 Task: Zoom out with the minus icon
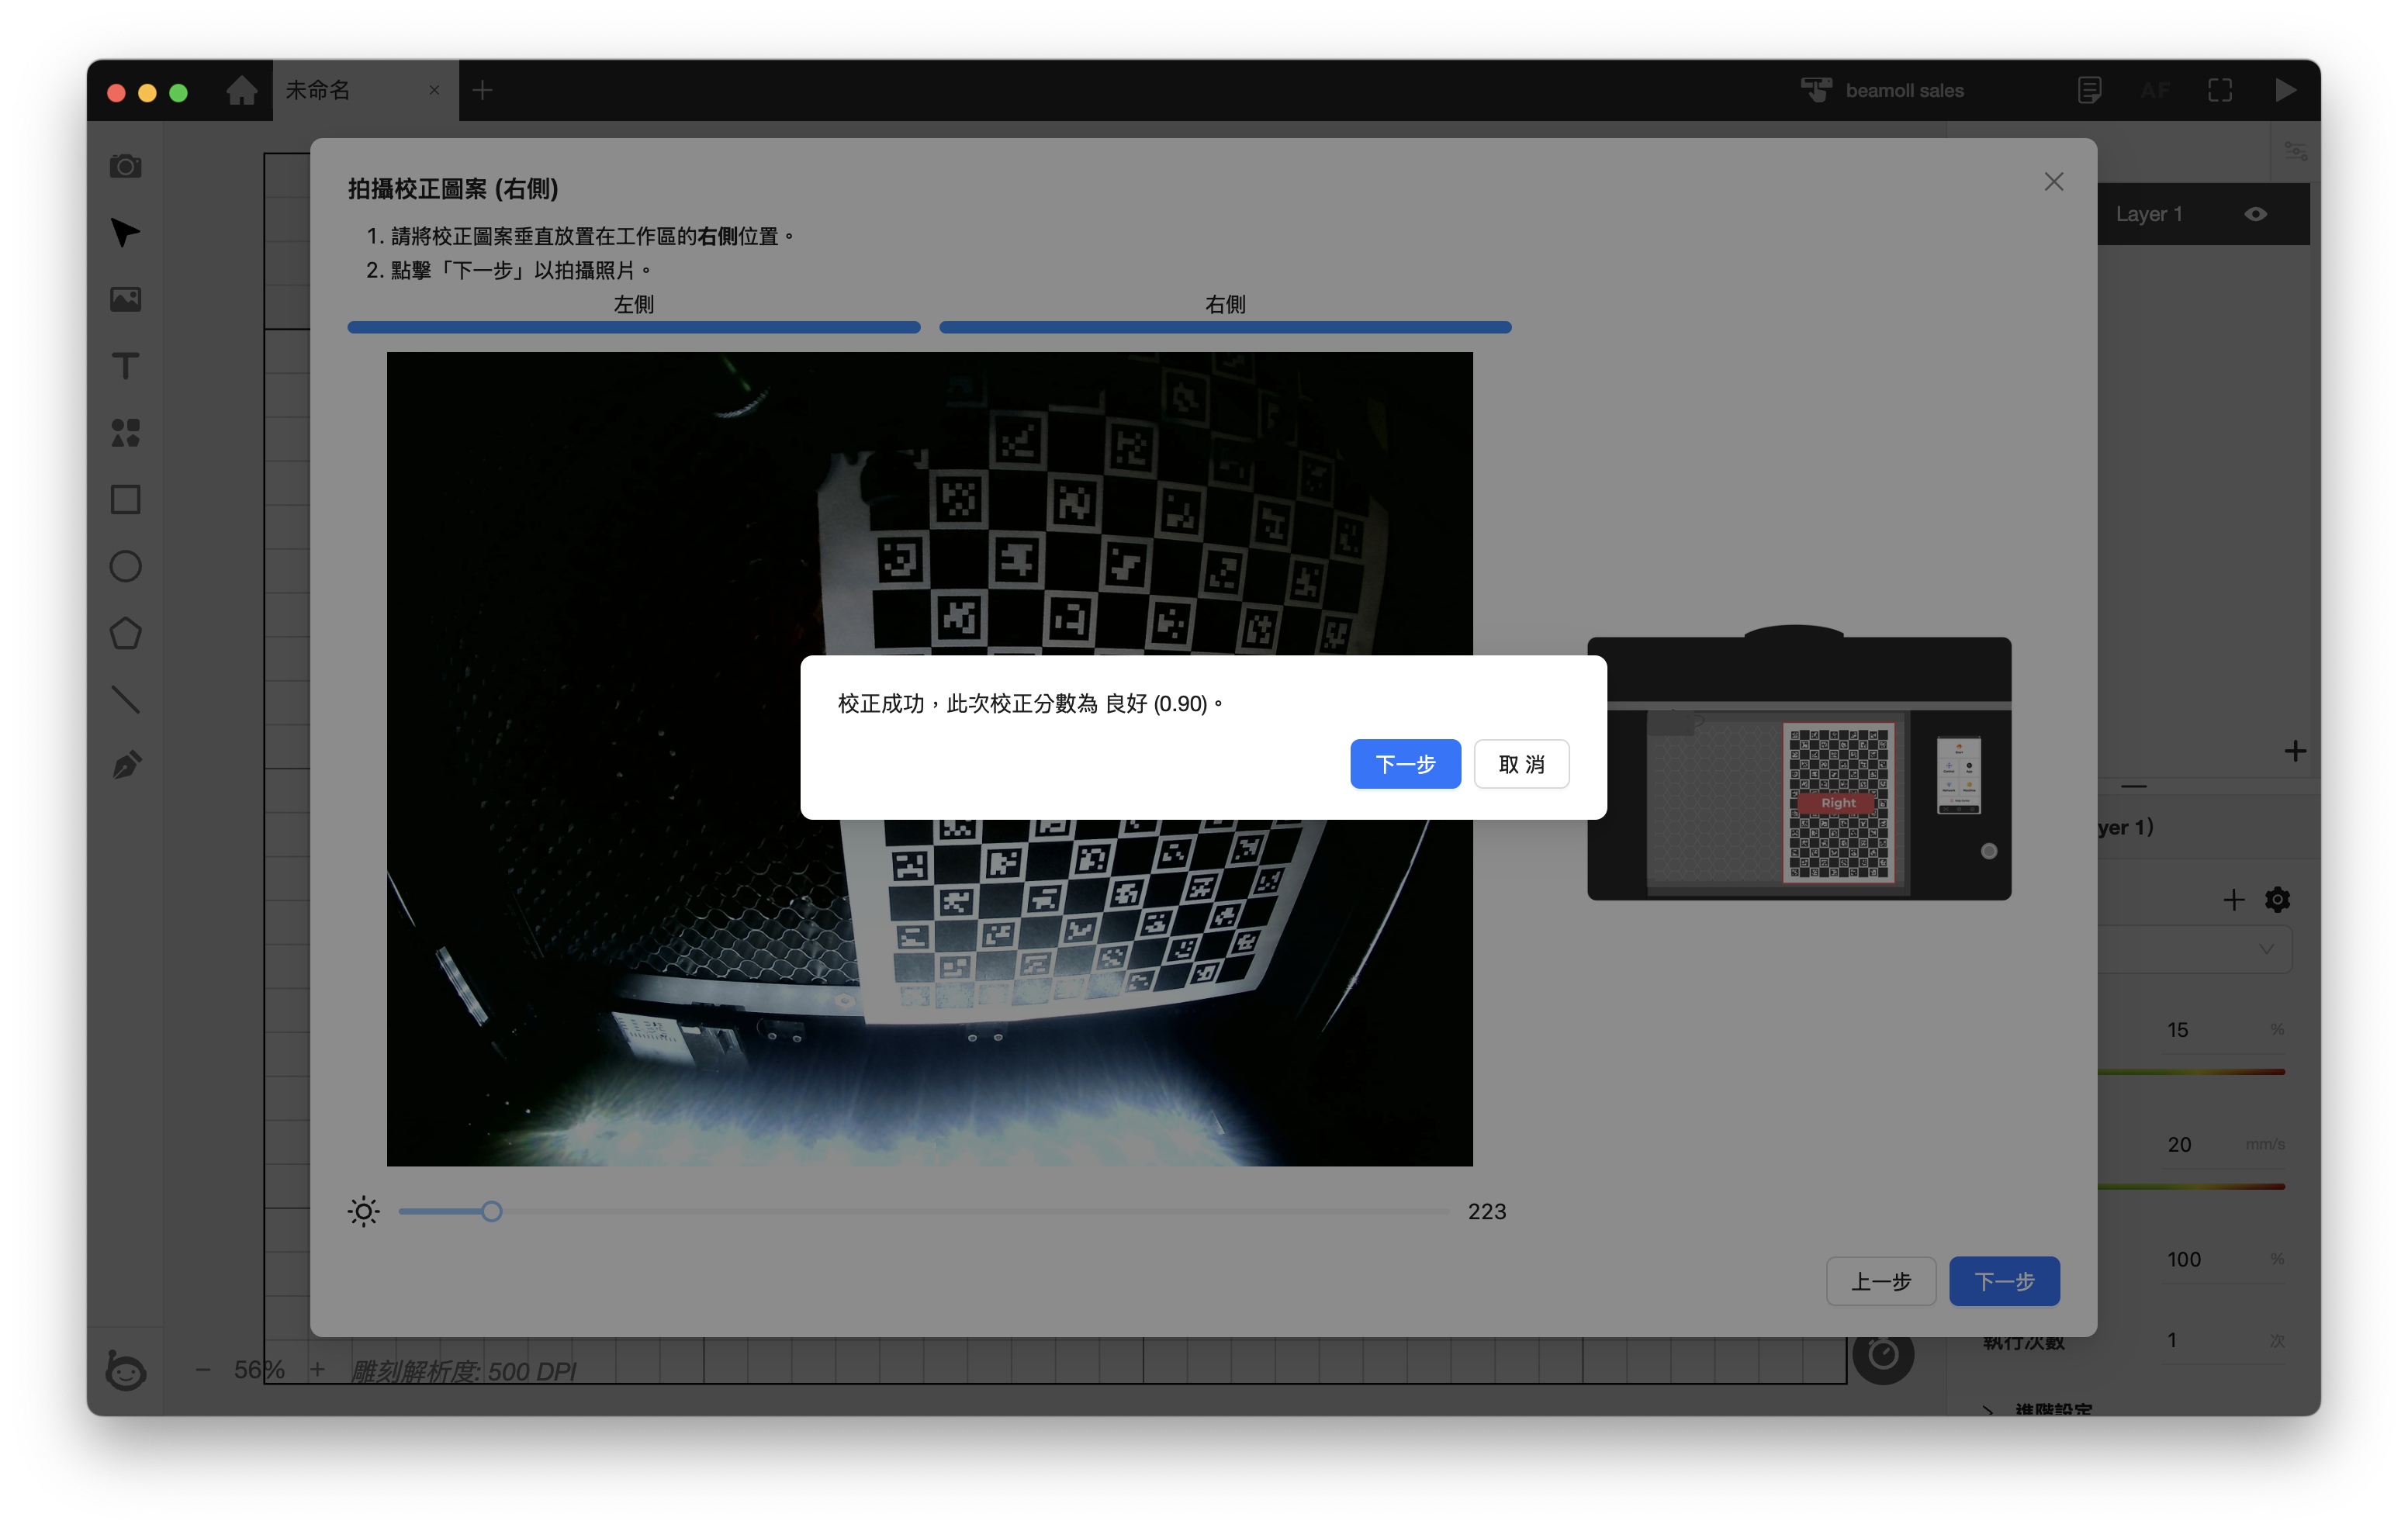click(x=203, y=1369)
